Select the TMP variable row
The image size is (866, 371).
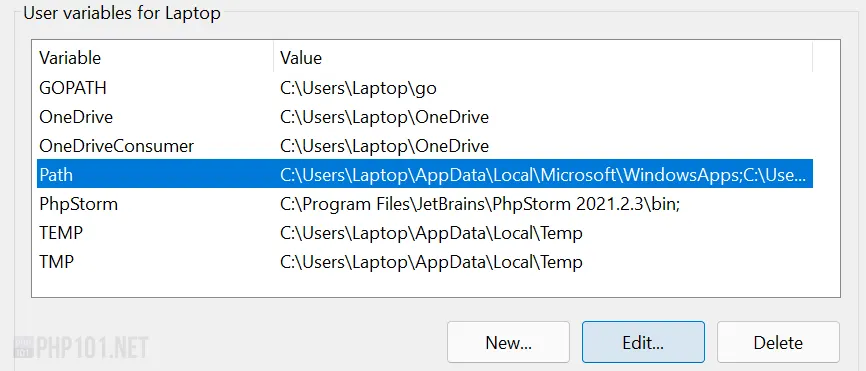pos(425,262)
